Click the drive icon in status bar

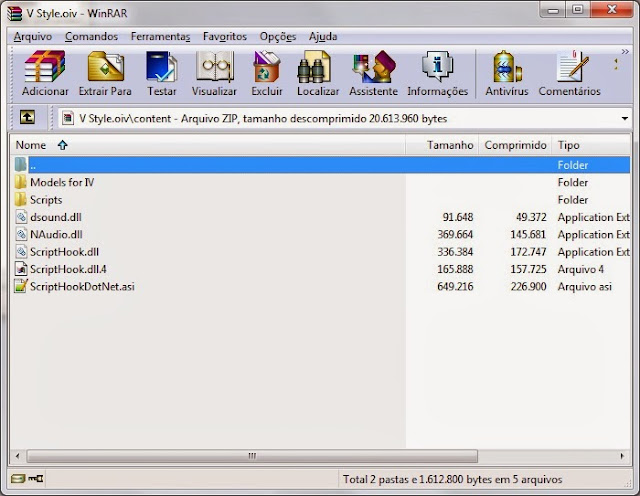coord(18,478)
